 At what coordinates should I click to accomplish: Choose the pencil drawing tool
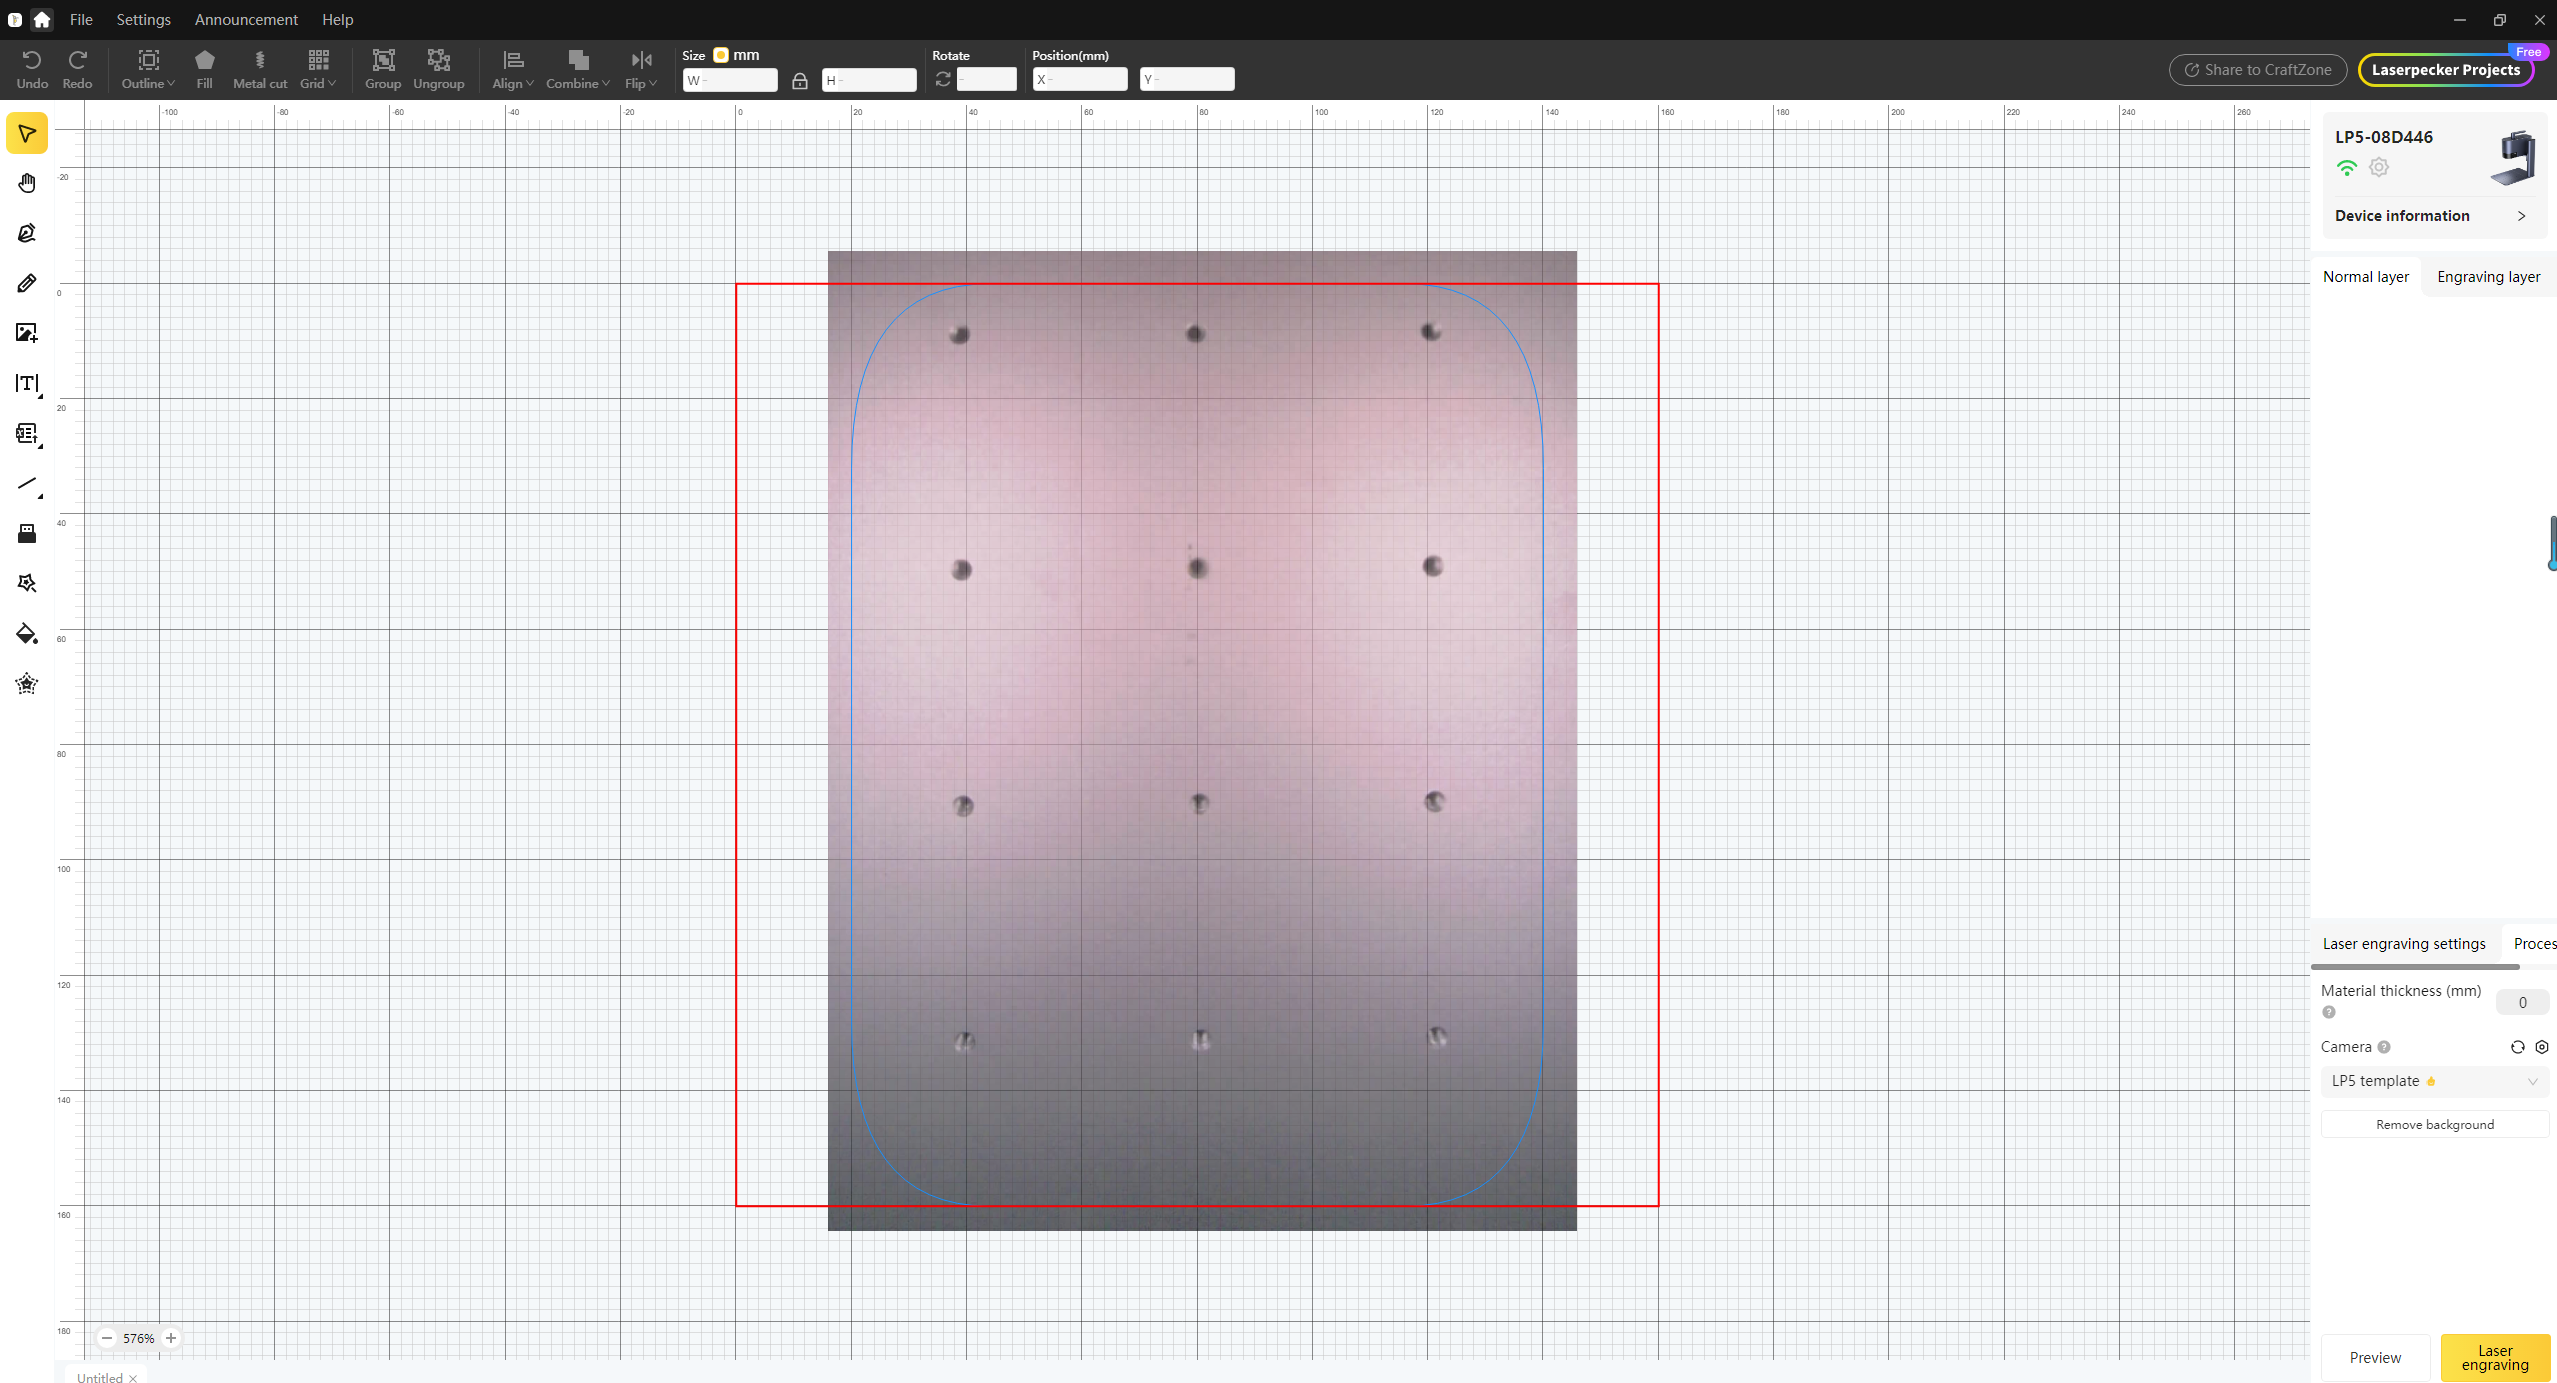(27, 283)
